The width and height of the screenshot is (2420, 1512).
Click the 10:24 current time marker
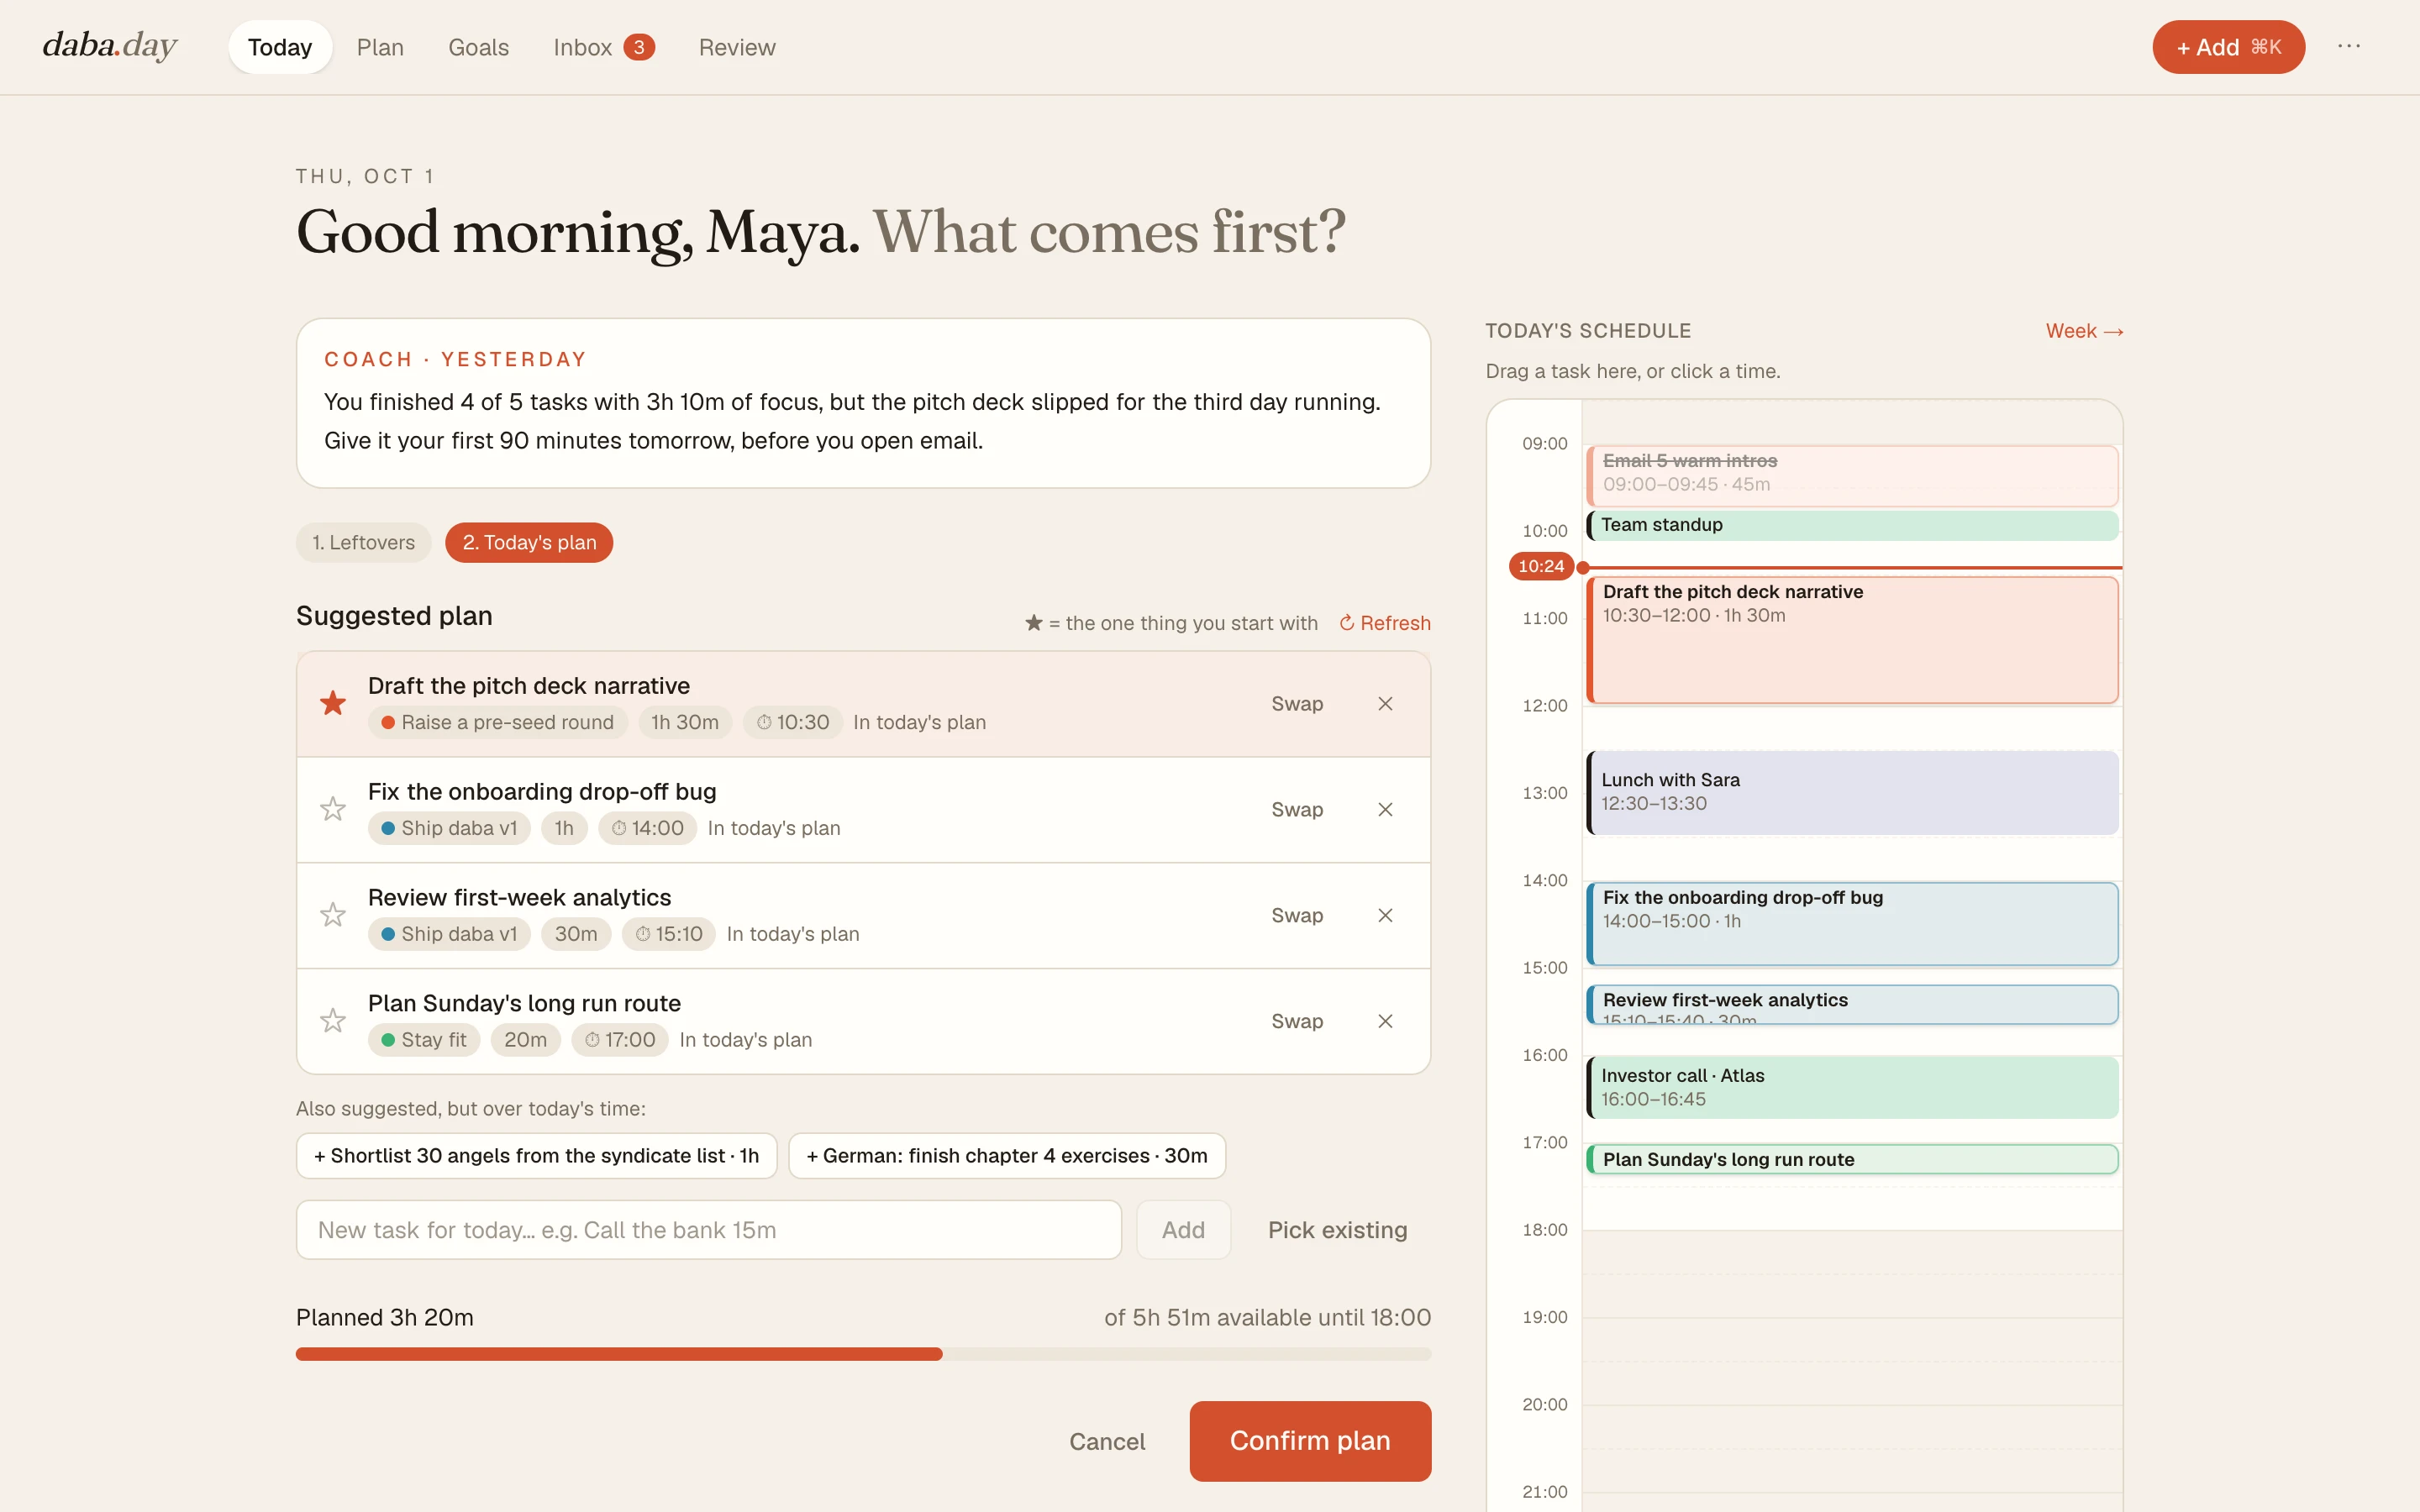(1541, 566)
